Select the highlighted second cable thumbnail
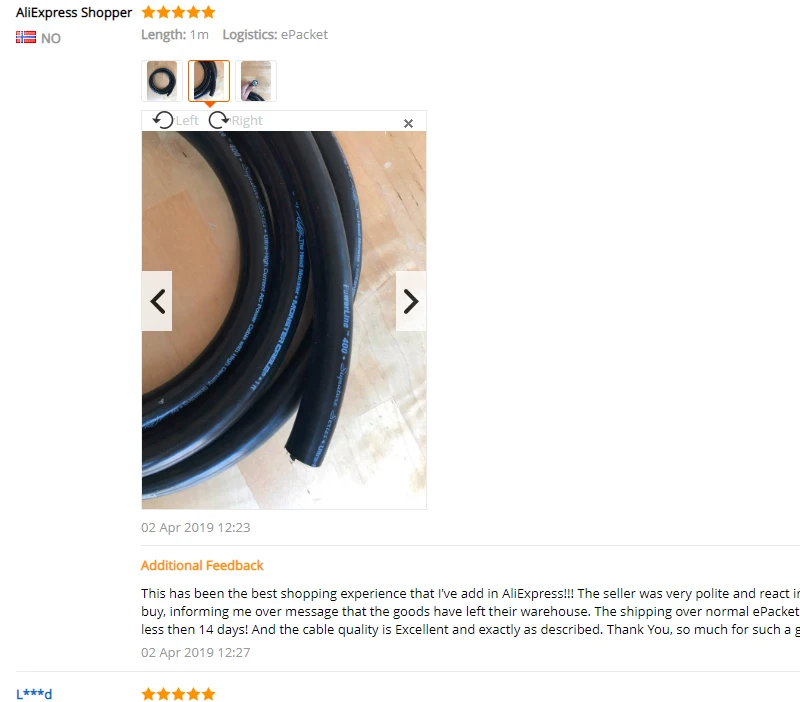Viewport: 800px width, 702px height. [209, 81]
